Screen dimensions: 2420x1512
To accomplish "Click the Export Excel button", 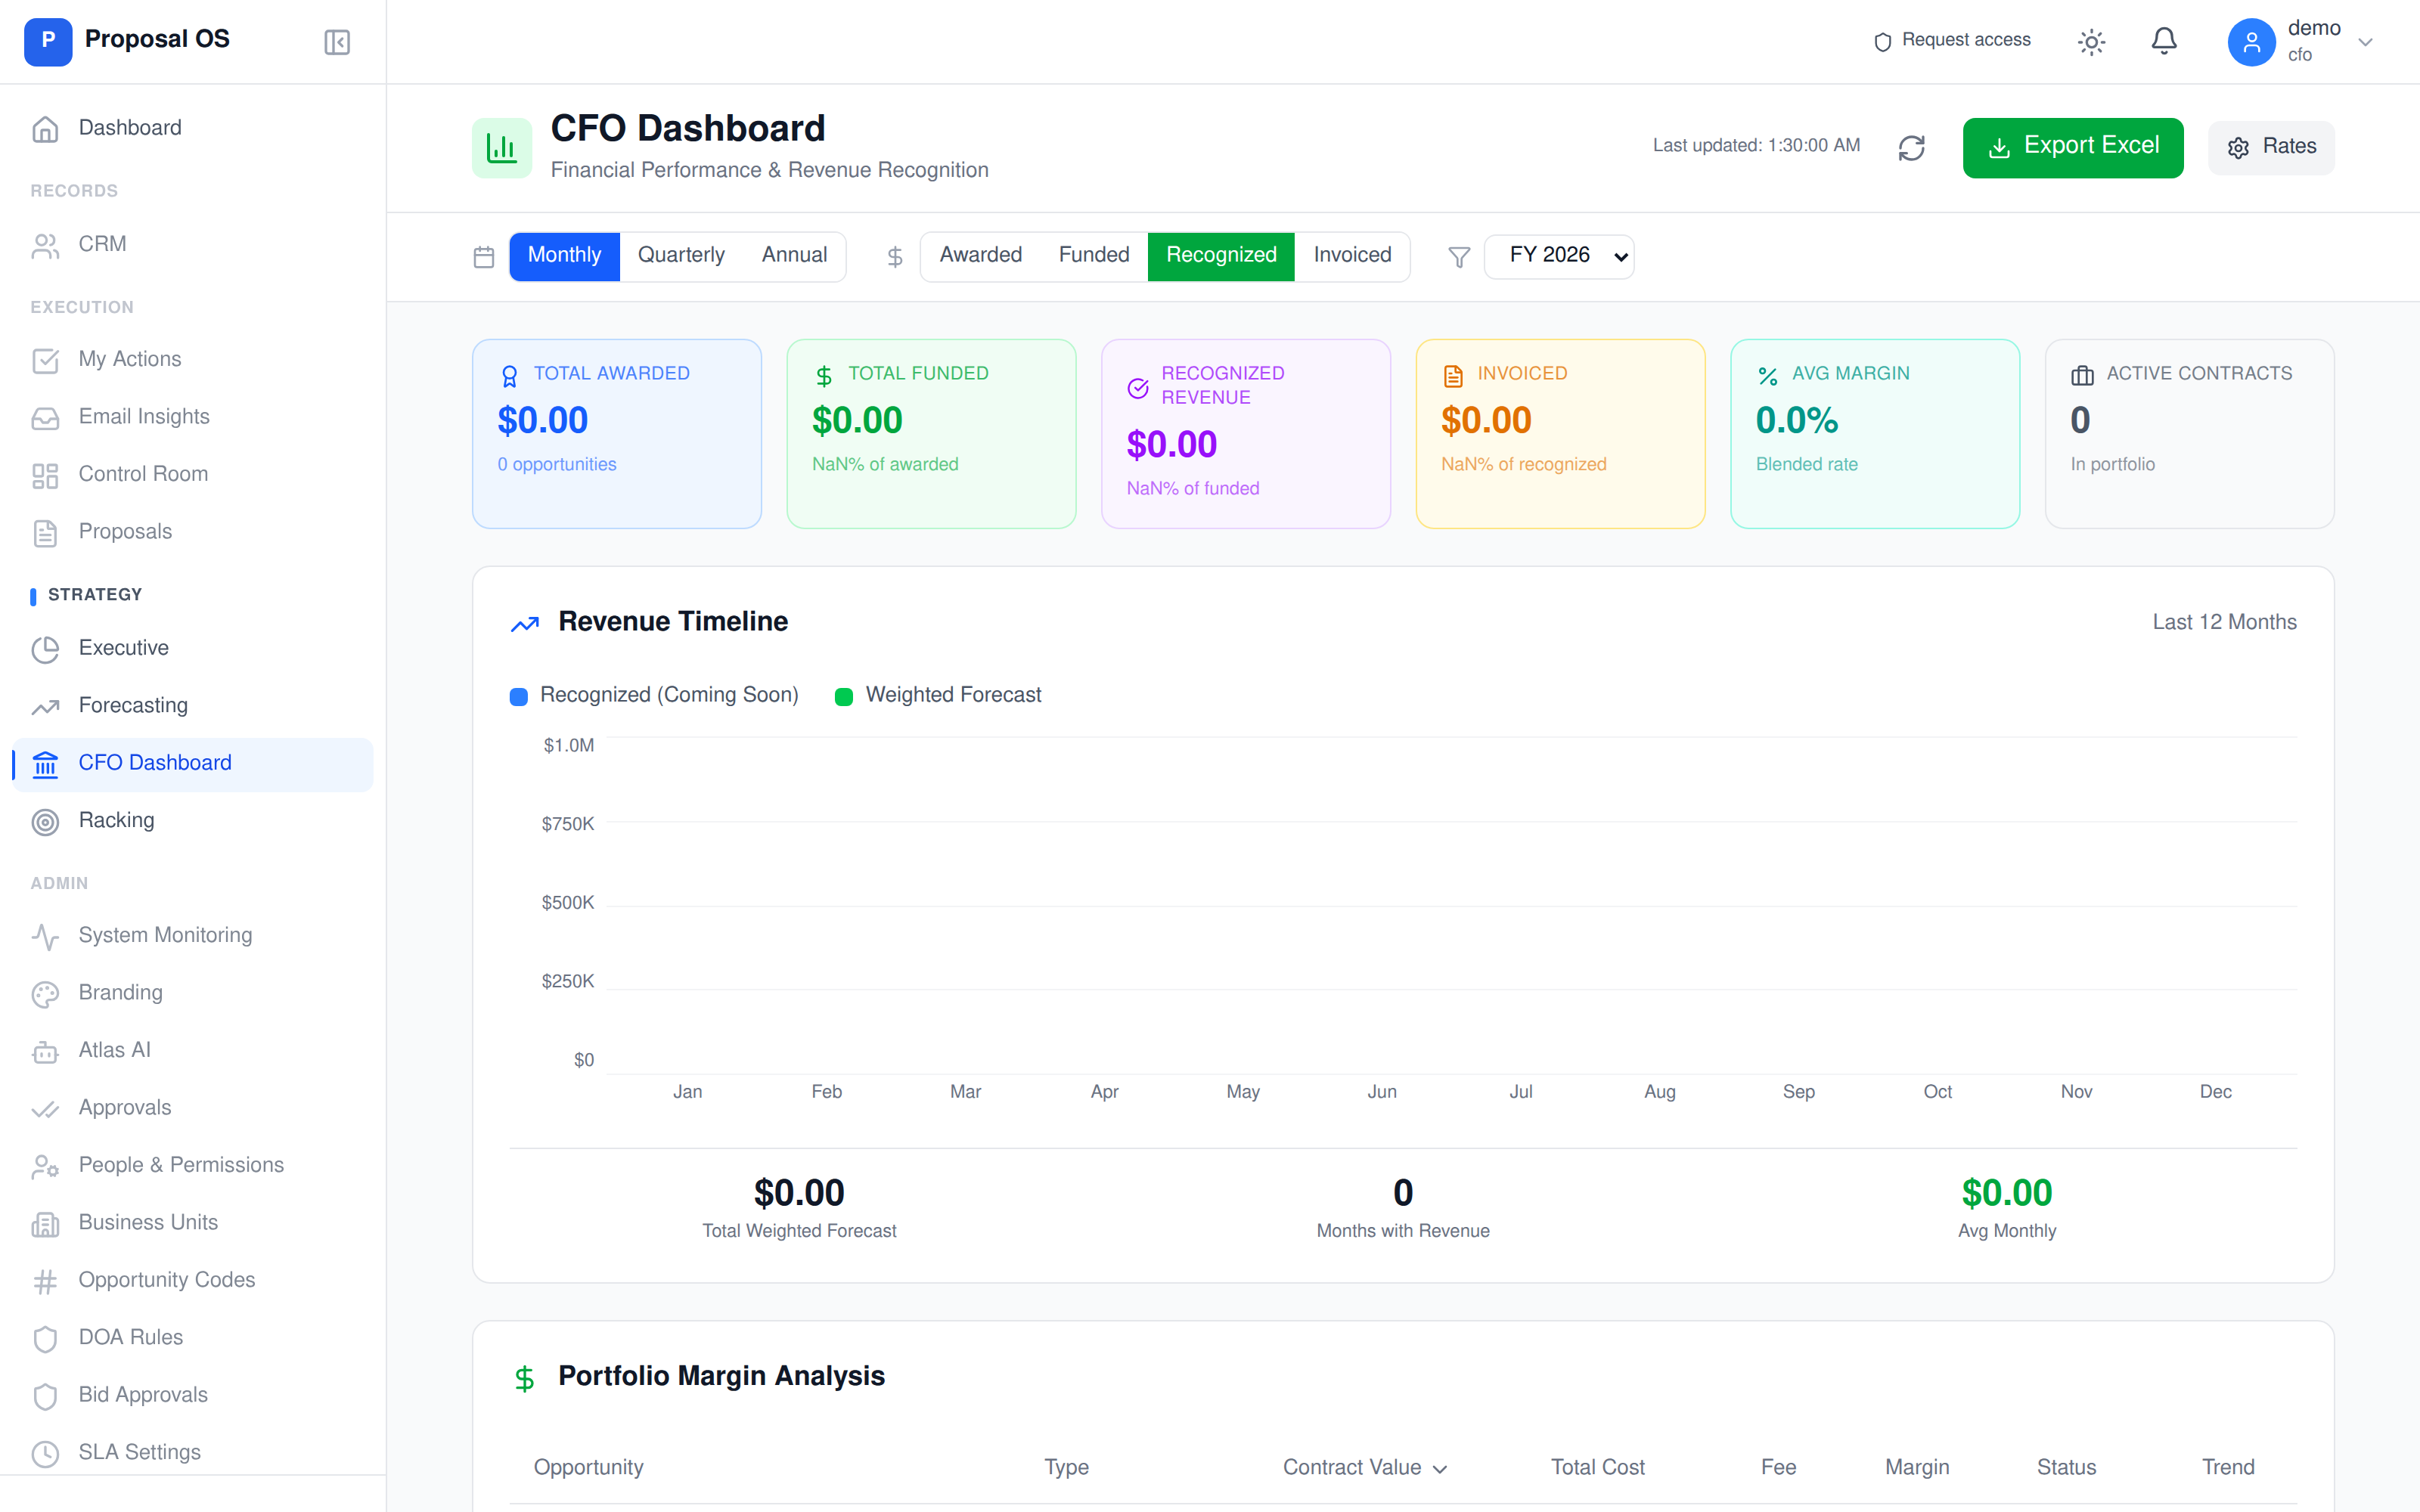I will (x=2073, y=146).
